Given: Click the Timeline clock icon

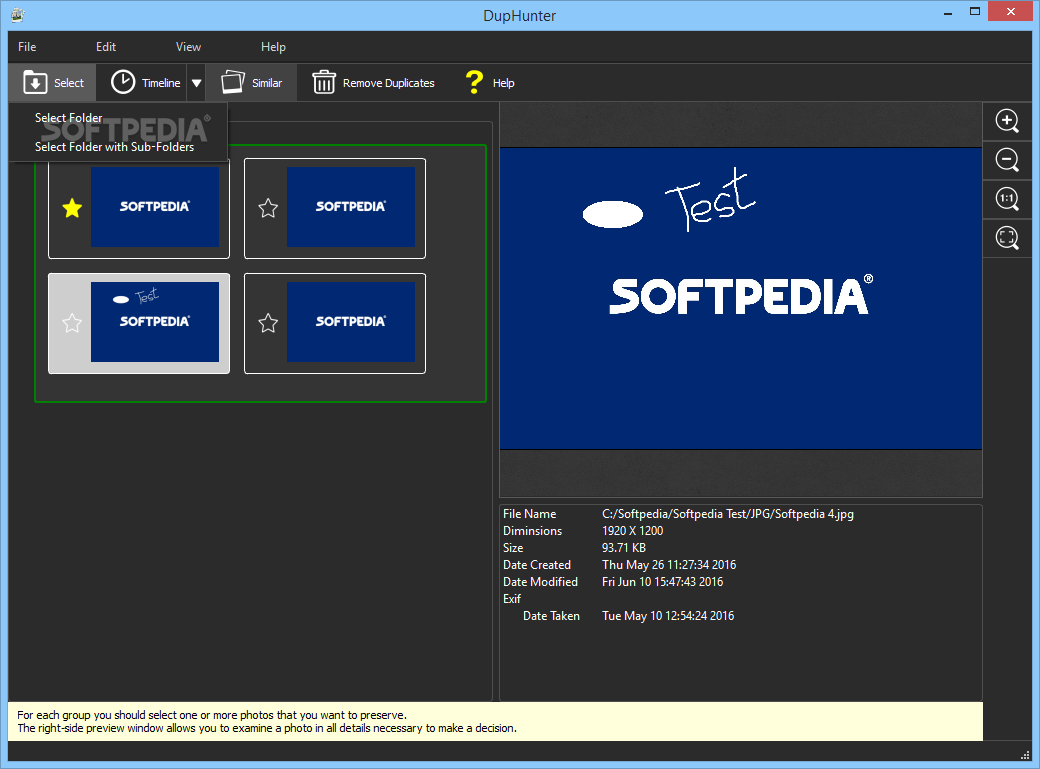Looking at the screenshot, I should pos(123,82).
